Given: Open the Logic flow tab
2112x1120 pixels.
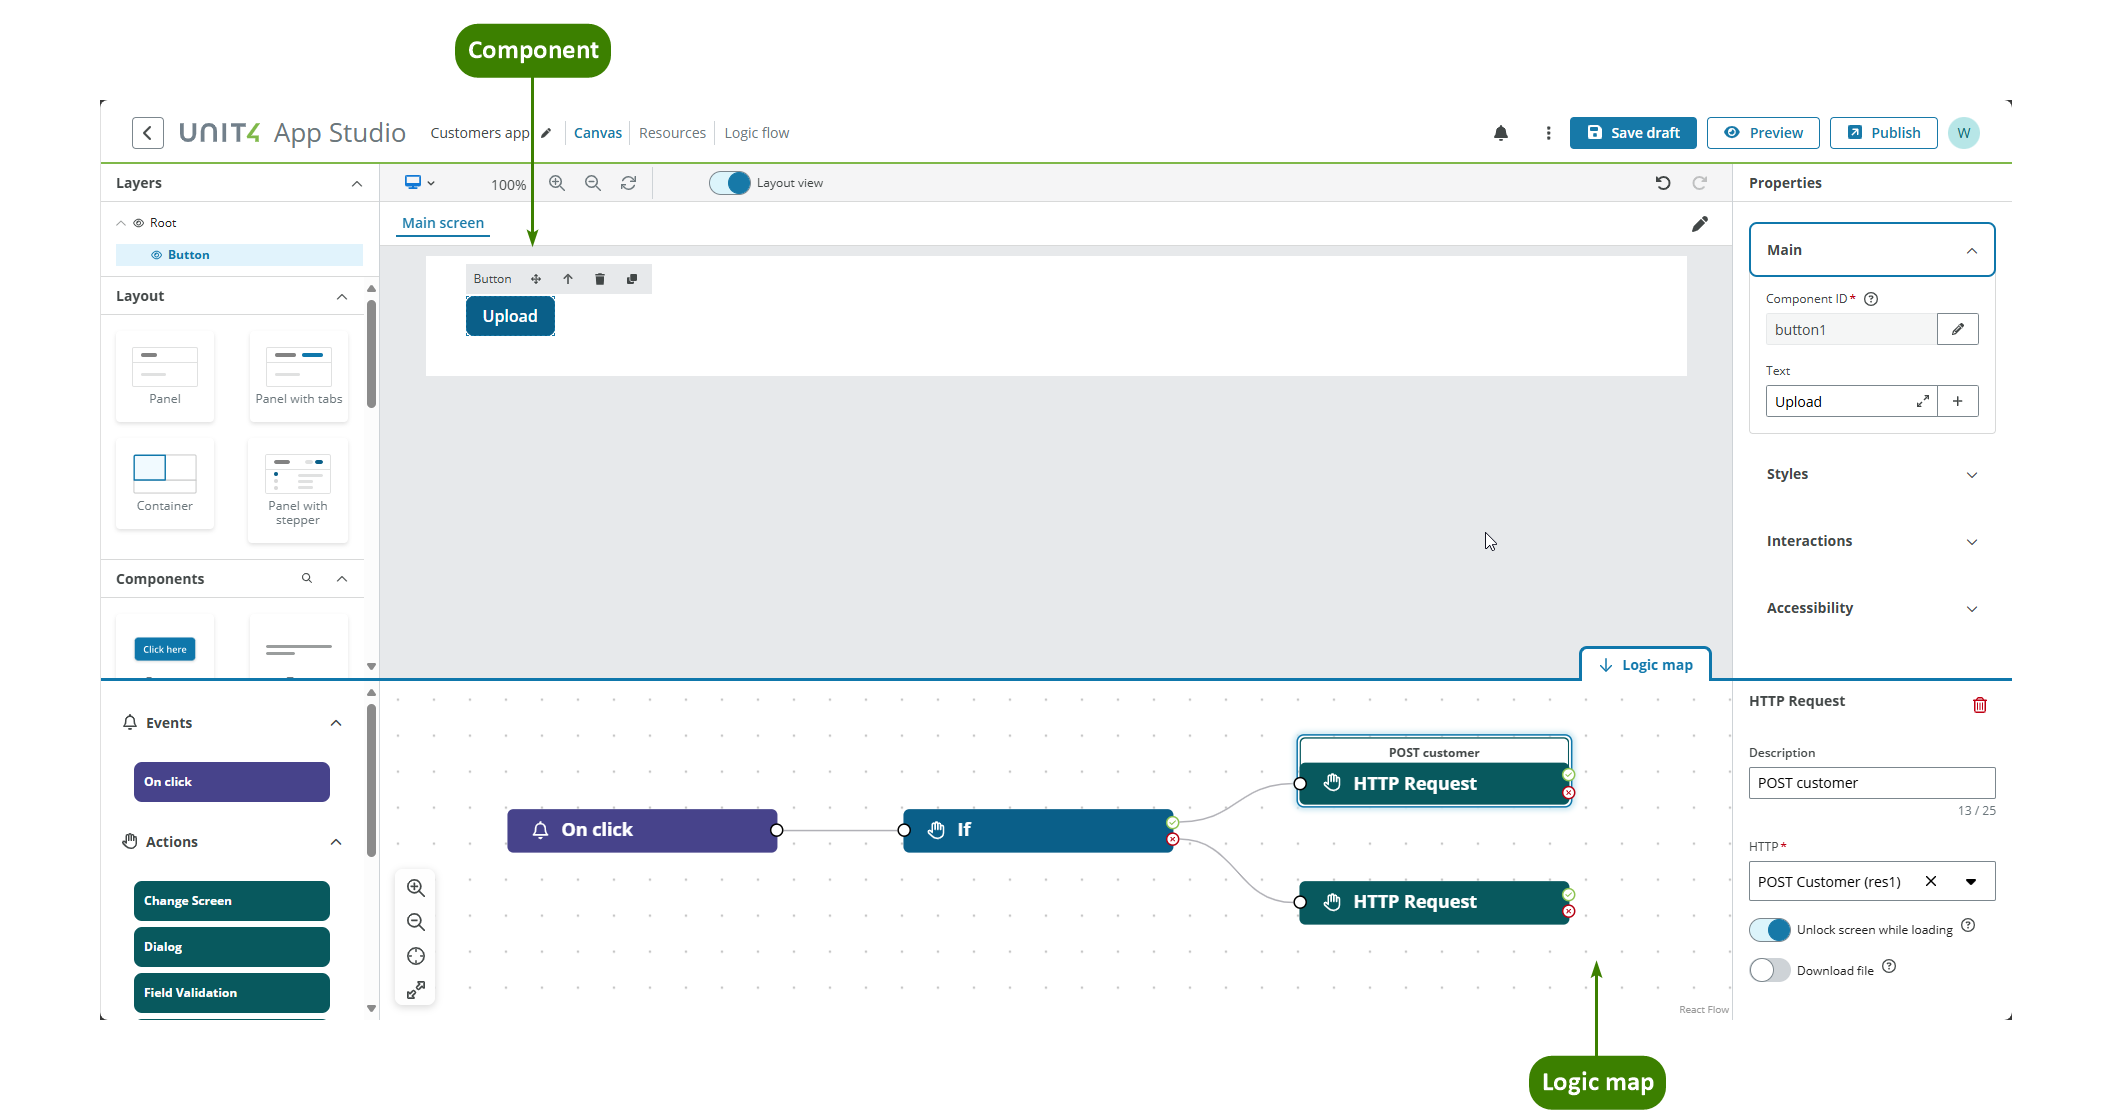Looking at the screenshot, I should (756, 132).
